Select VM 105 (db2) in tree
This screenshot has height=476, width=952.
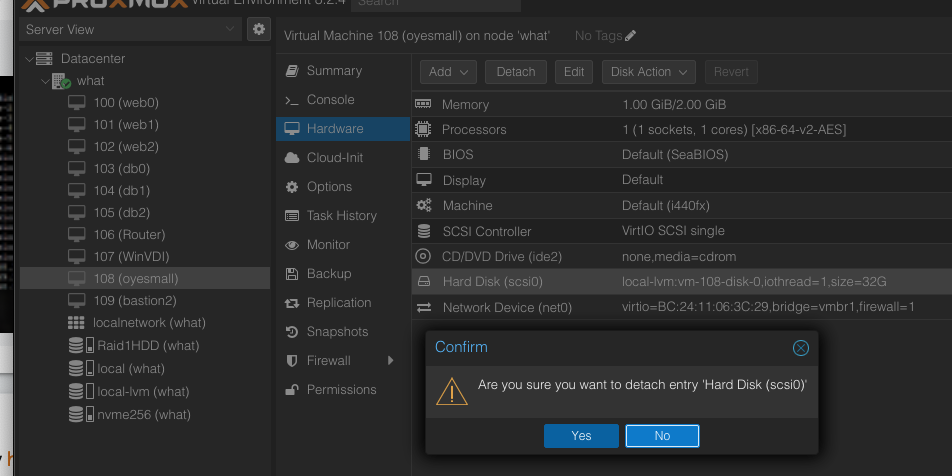click(144, 212)
